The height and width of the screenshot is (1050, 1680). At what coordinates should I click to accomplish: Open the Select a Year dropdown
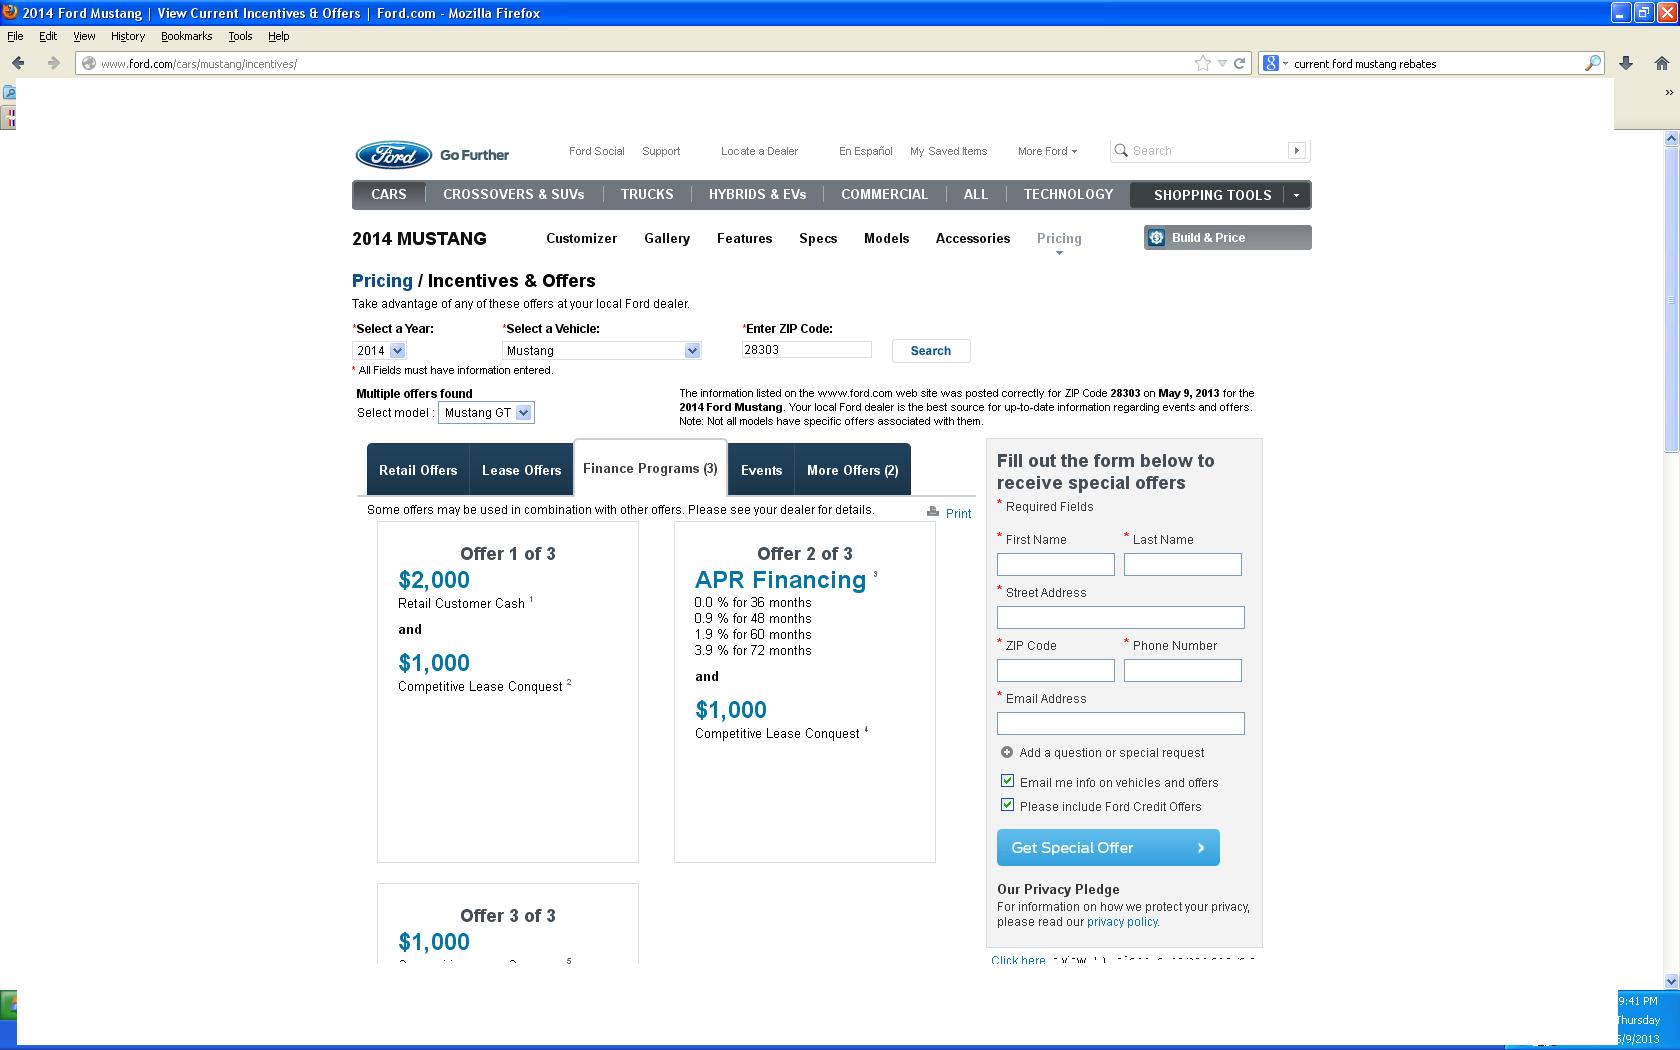pyautogui.click(x=397, y=351)
